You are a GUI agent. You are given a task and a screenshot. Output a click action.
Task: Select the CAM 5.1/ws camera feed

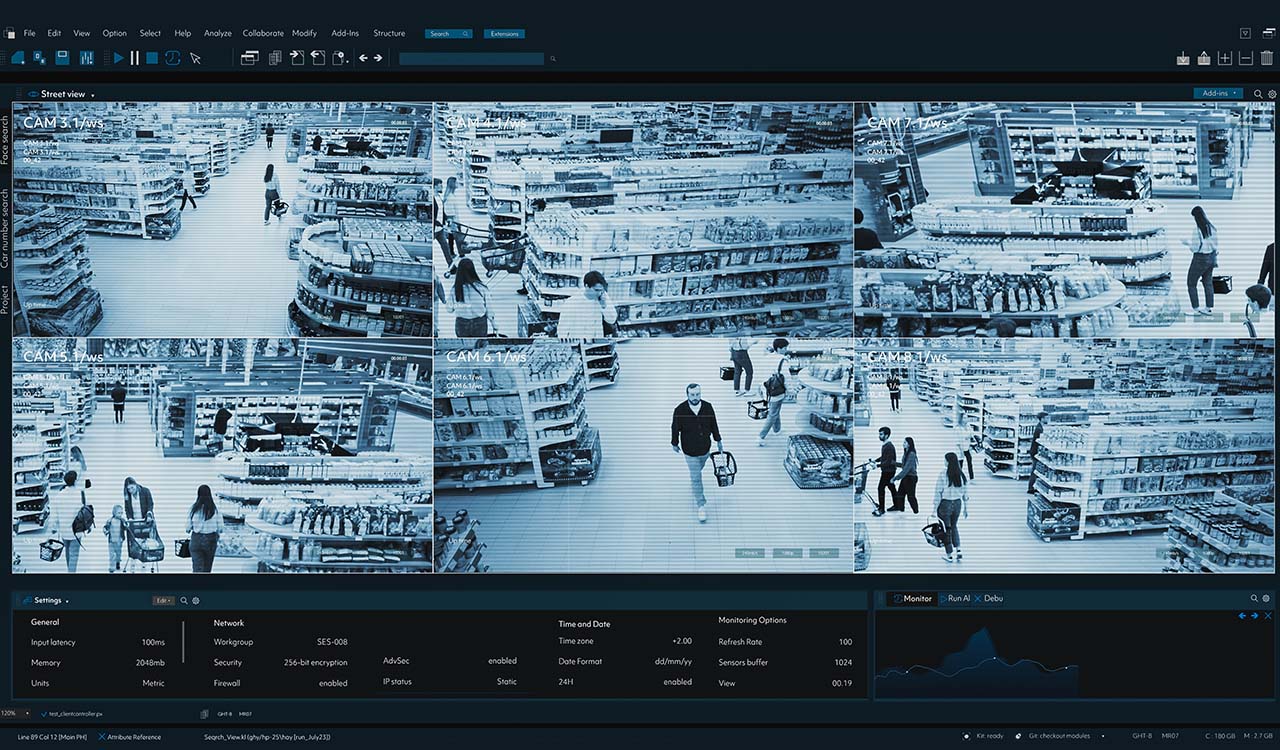(x=222, y=455)
